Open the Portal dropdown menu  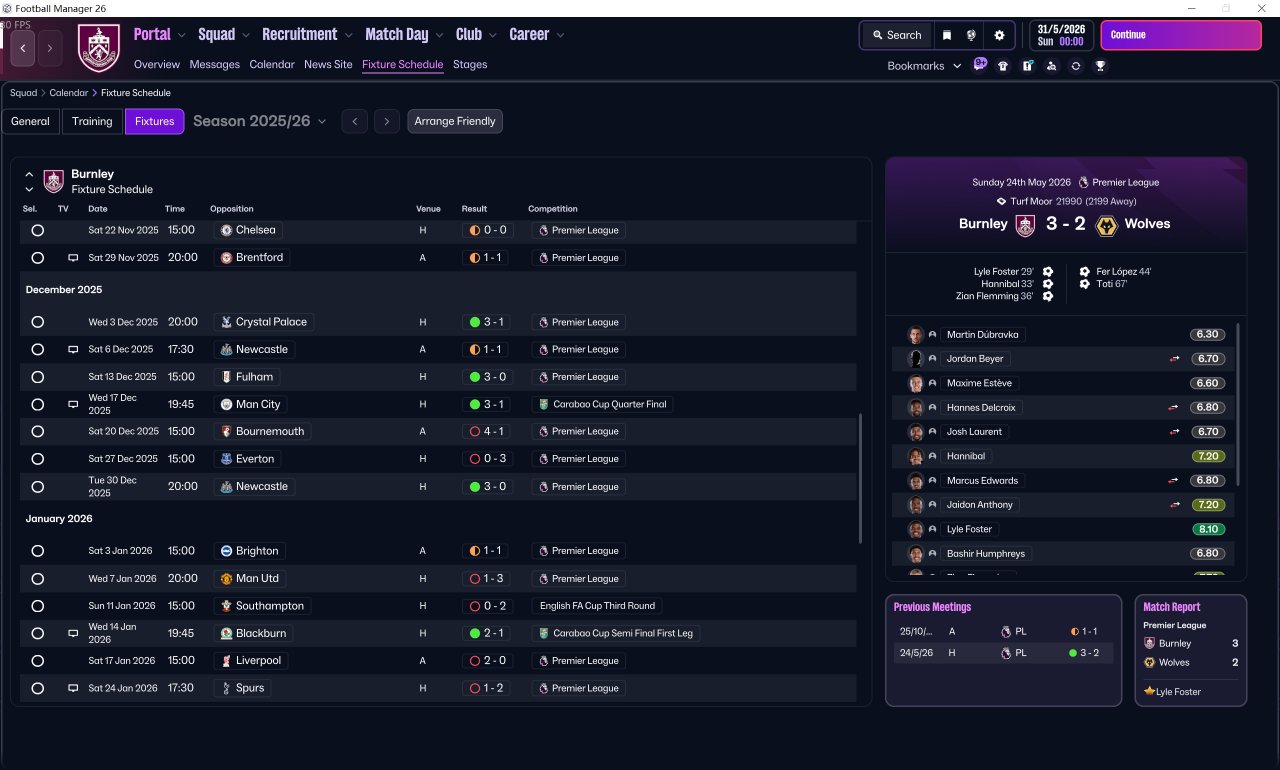coord(160,34)
